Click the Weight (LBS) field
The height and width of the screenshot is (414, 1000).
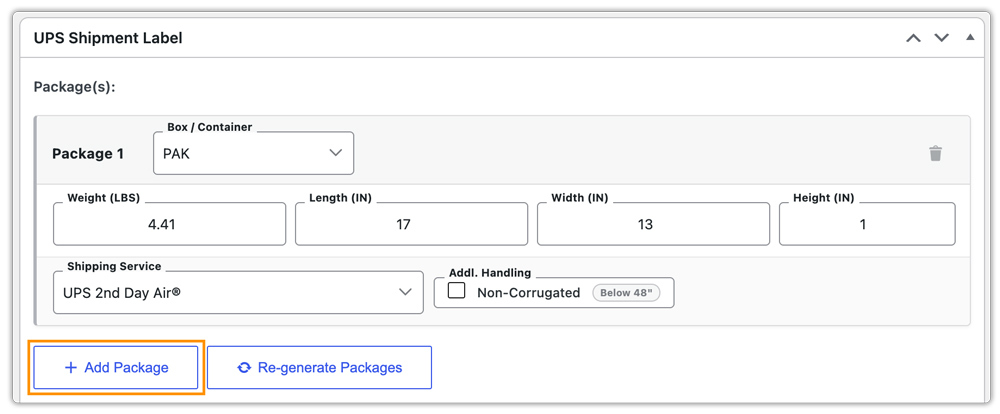click(169, 224)
